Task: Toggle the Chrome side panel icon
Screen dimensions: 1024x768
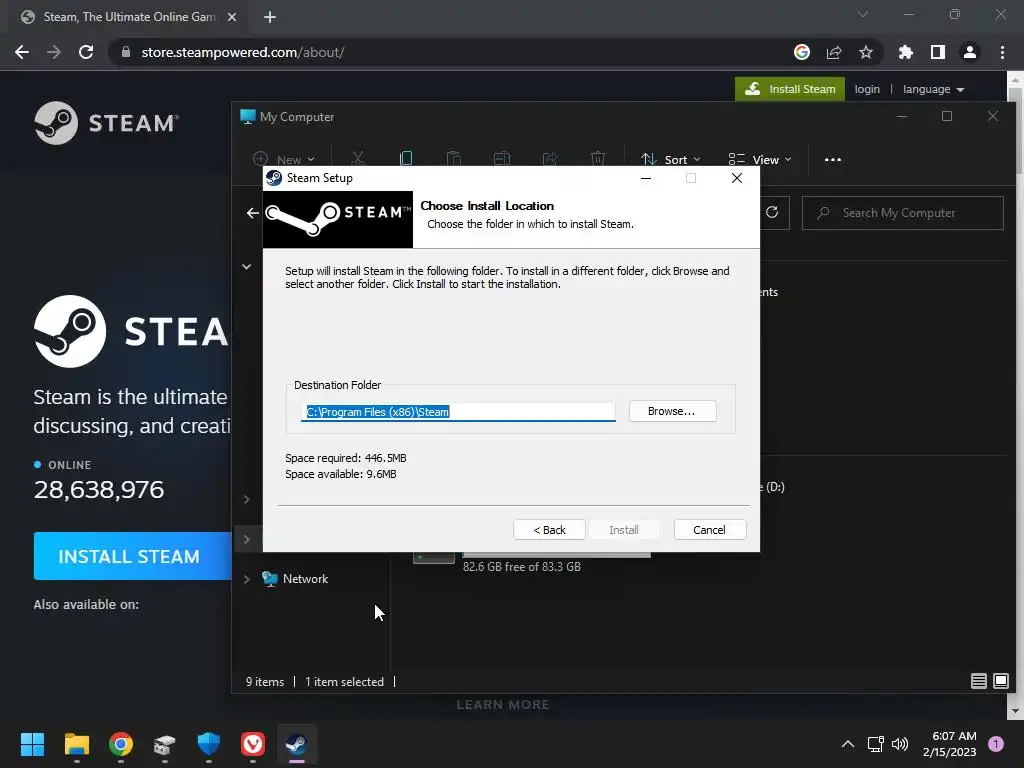Action: (938, 52)
